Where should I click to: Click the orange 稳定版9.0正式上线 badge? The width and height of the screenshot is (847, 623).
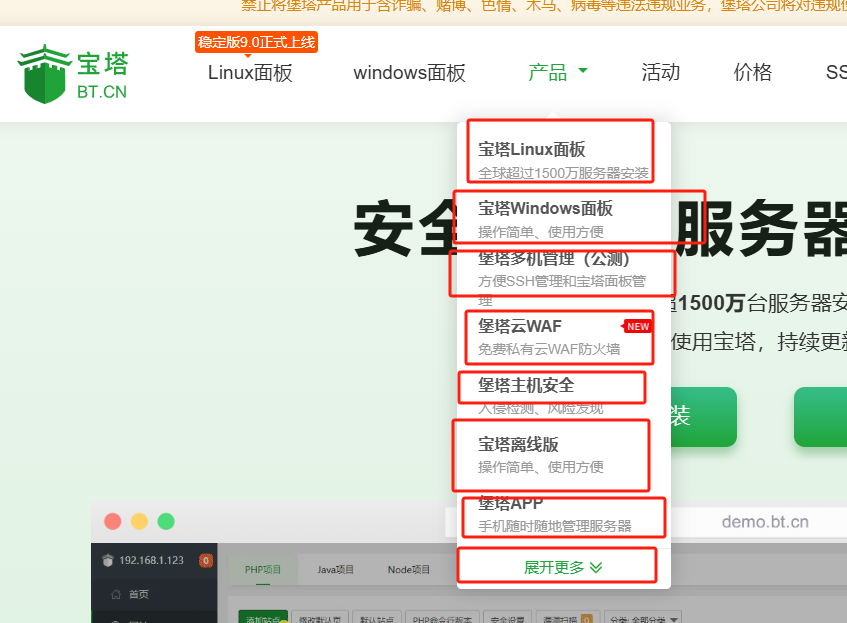point(256,42)
